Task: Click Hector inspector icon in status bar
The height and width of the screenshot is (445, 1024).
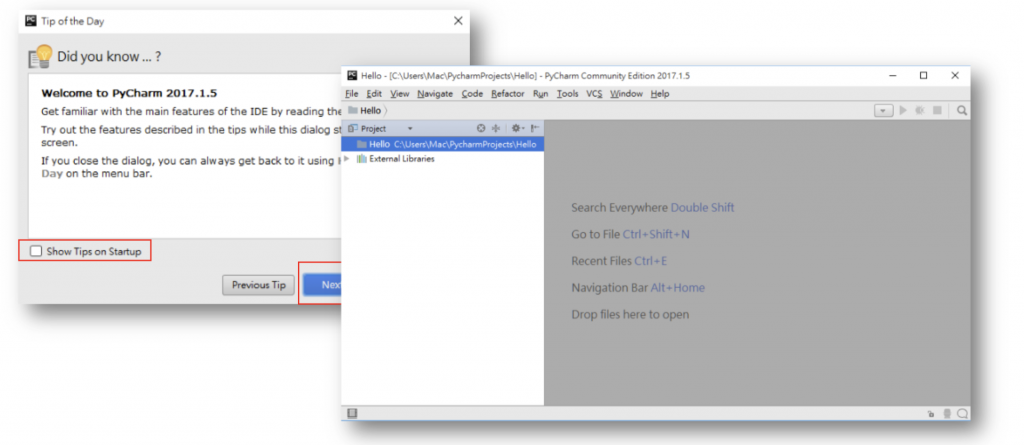Action: pos(947,414)
